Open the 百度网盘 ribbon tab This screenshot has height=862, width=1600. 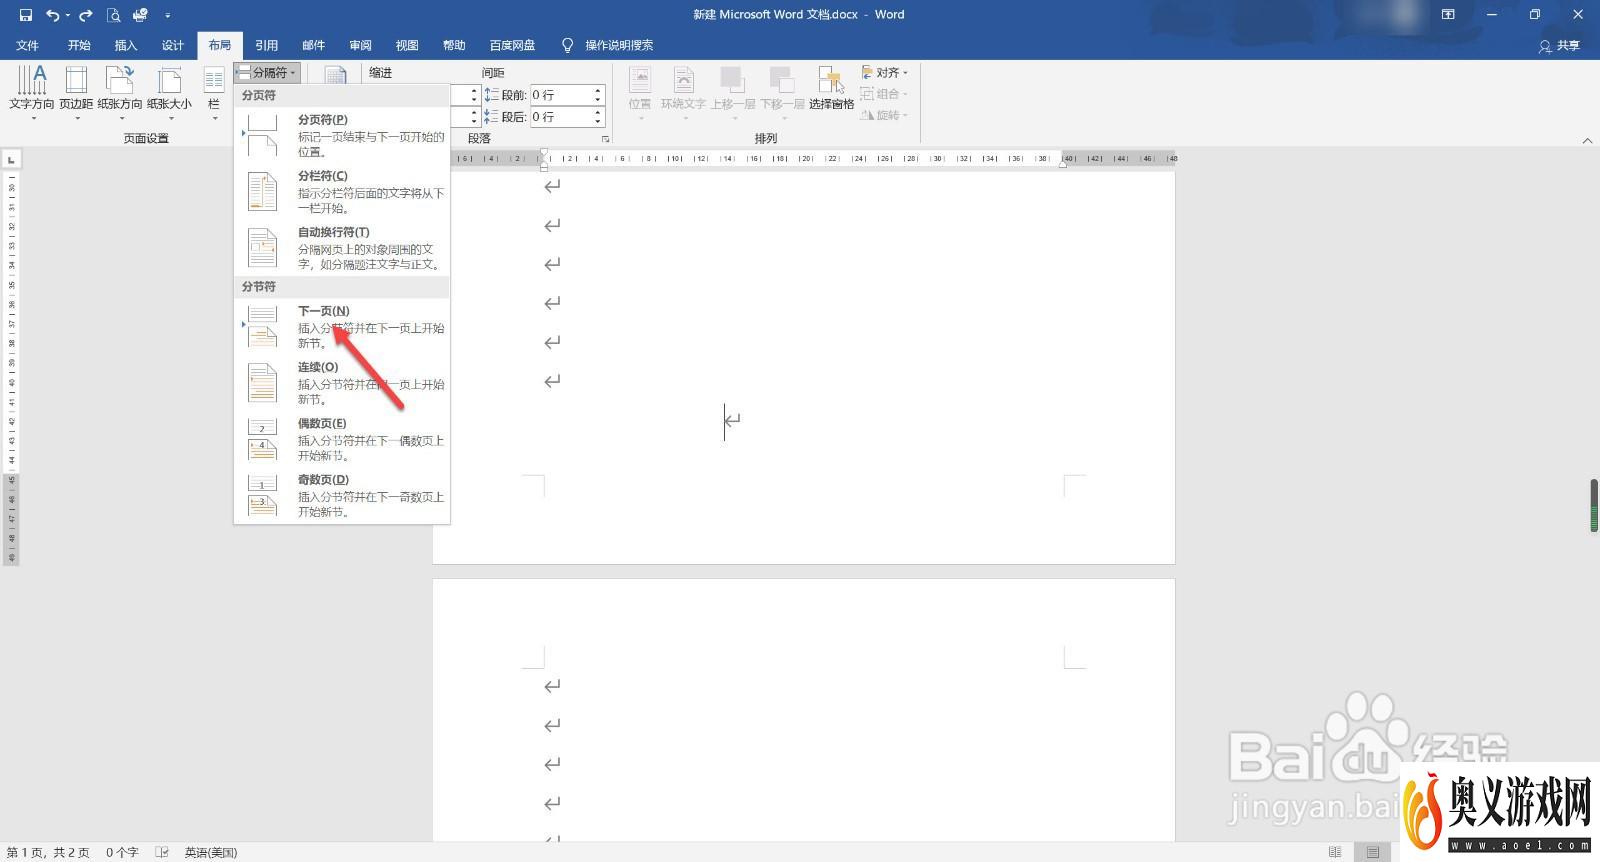tap(512, 45)
